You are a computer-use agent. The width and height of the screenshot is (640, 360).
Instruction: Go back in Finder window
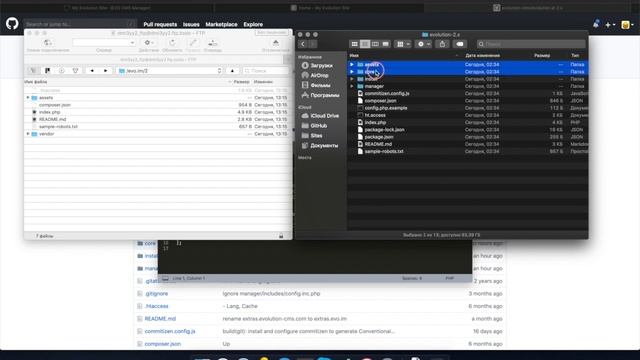point(303,44)
